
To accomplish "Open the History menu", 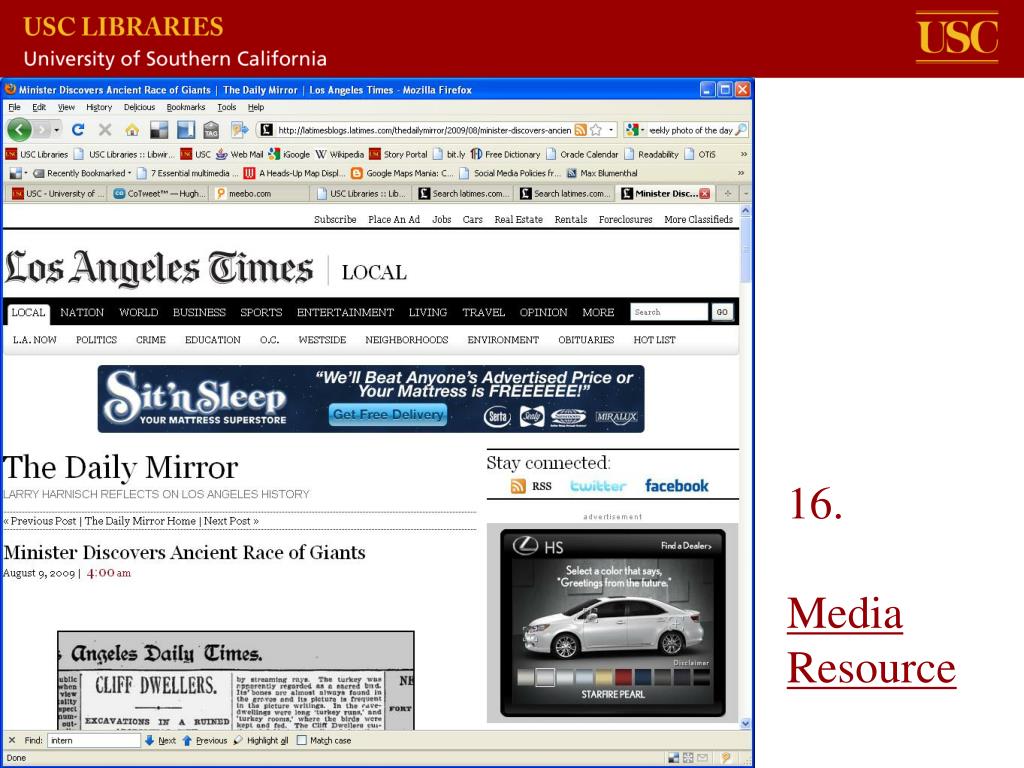I will [x=99, y=107].
